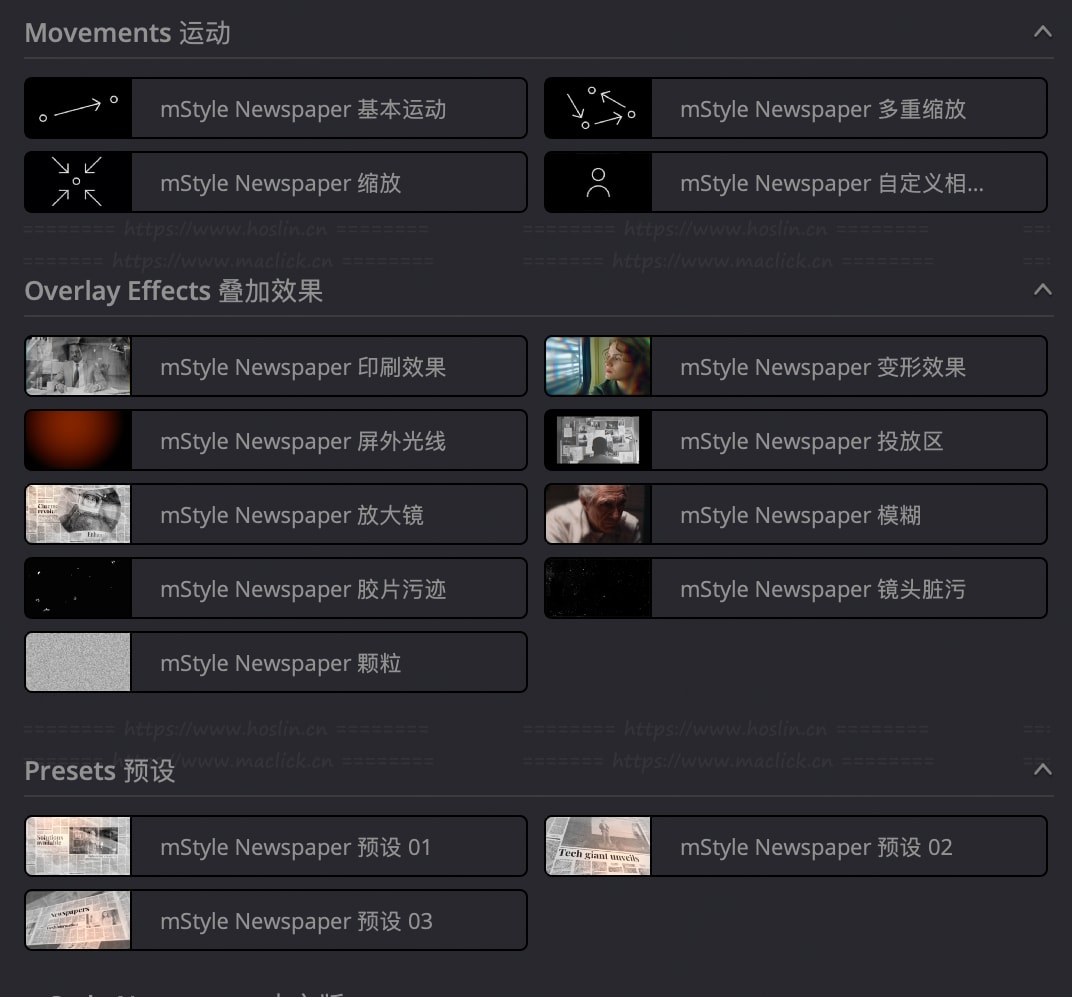Open mStyle Newspaper 多重缩放 effect
Viewport: 1072px width, 997px height.
pyautogui.click(x=796, y=108)
